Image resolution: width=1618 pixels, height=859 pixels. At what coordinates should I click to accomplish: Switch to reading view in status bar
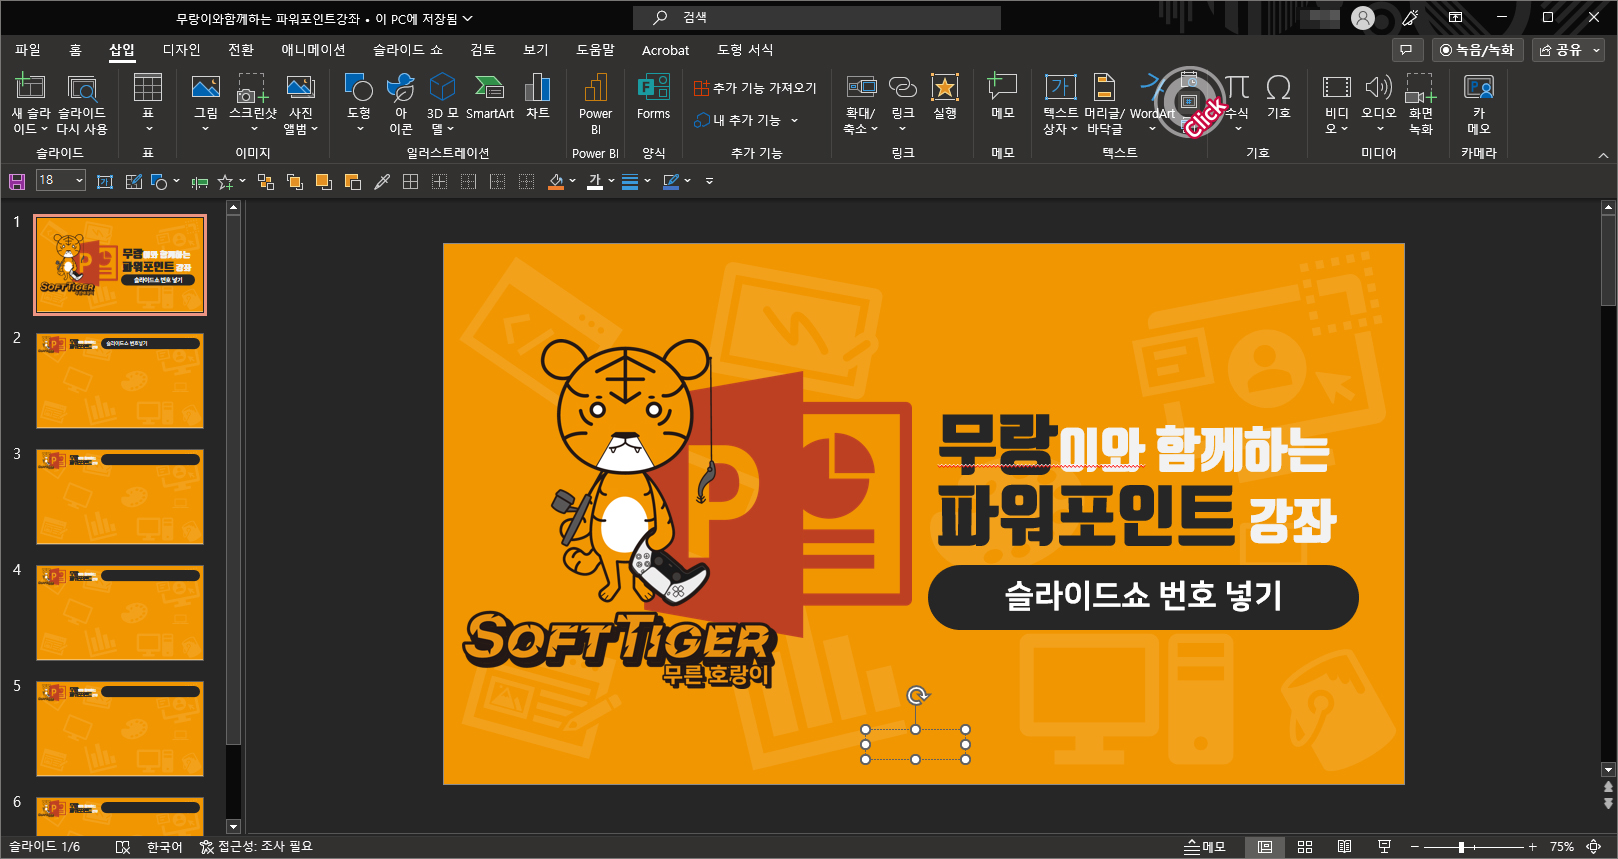click(x=1345, y=847)
